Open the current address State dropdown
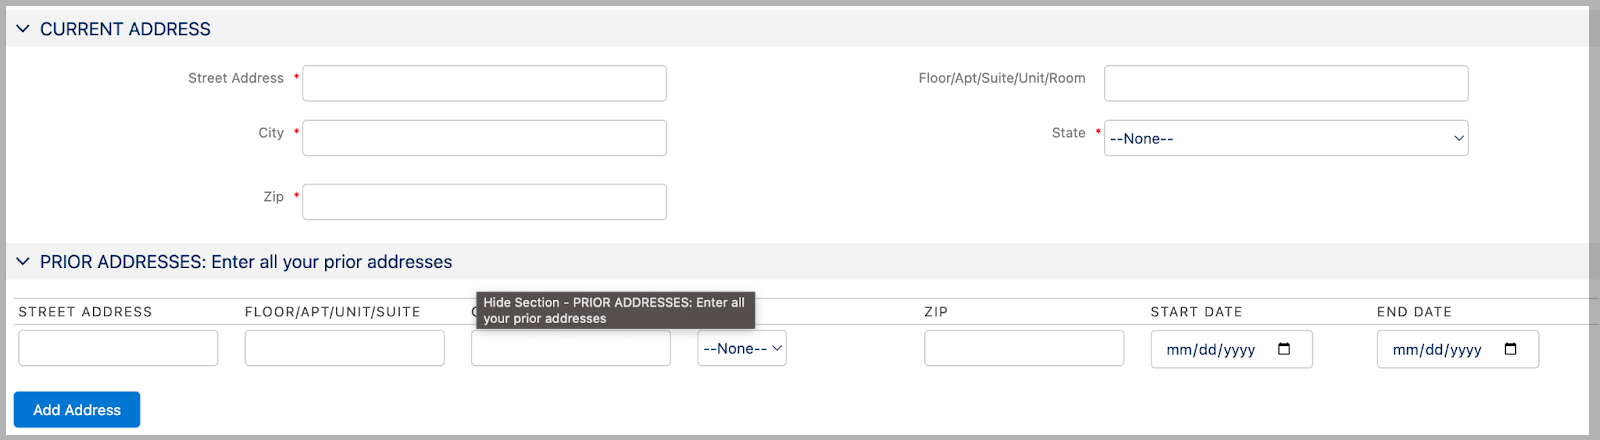 point(1285,138)
